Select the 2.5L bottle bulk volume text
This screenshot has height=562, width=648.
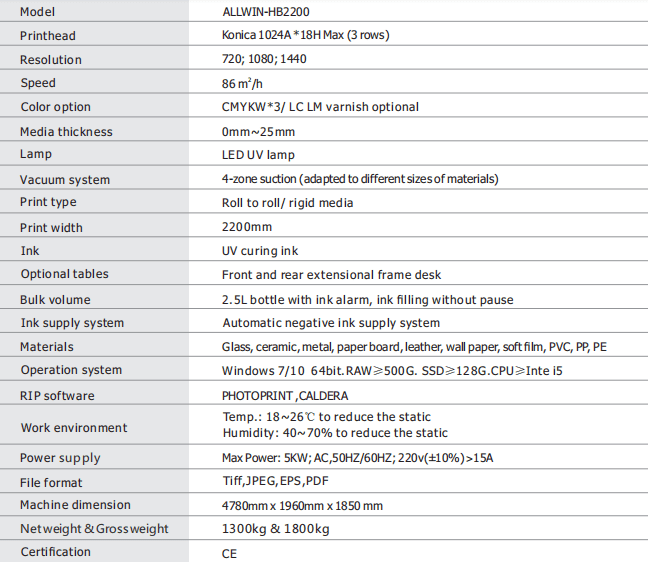pos(367,299)
